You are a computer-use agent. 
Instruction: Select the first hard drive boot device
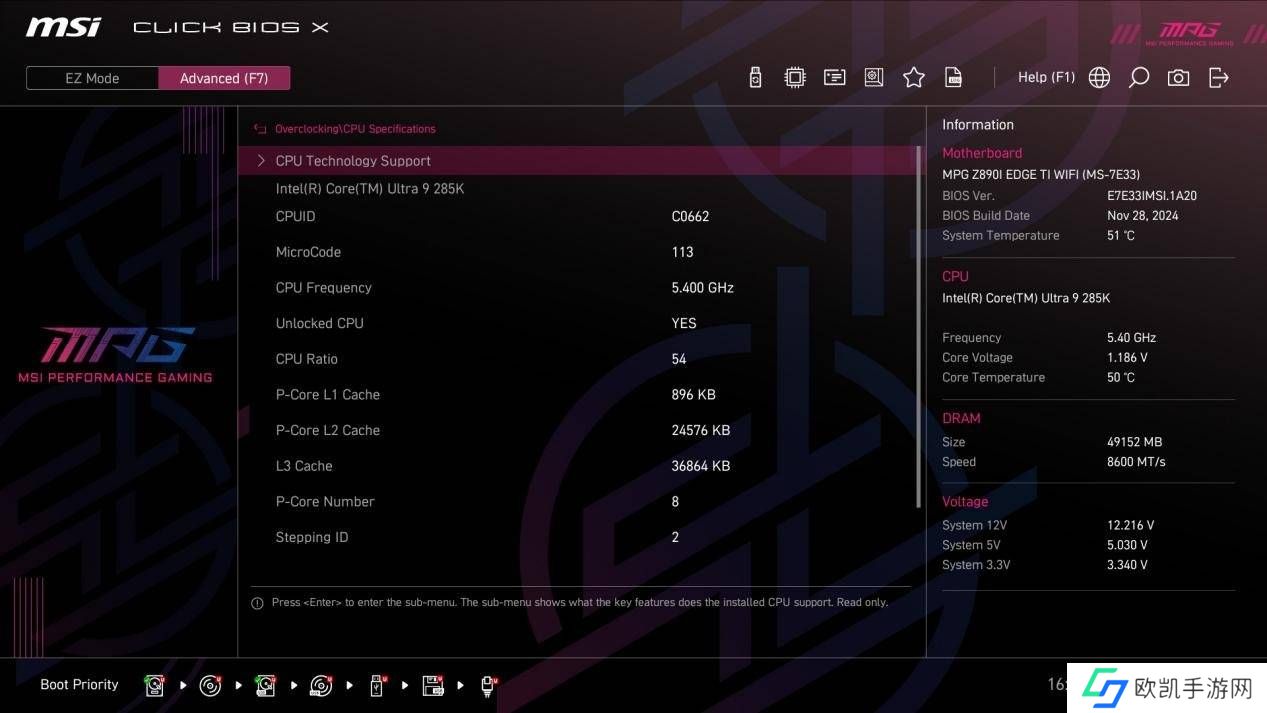(x=154, y=685)
